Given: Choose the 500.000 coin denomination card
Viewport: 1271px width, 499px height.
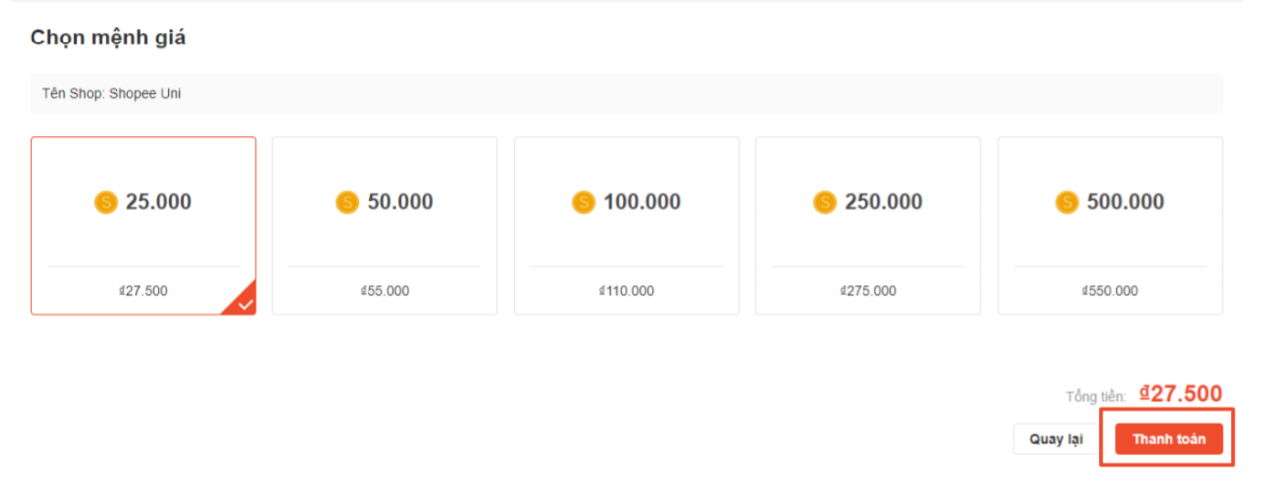Looking at the screenshot, I should pyautogui.click(x=1109, y=226).
